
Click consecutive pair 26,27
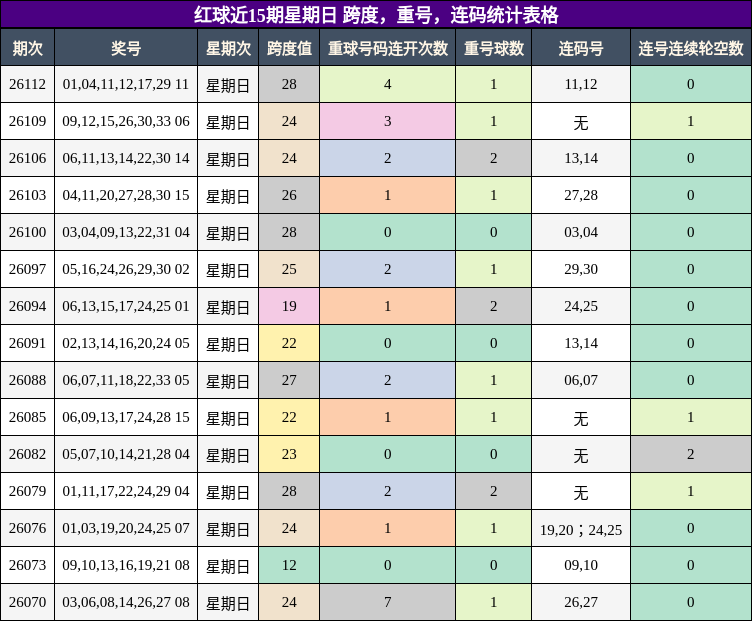pyautogui.click(x=581, y=602)
